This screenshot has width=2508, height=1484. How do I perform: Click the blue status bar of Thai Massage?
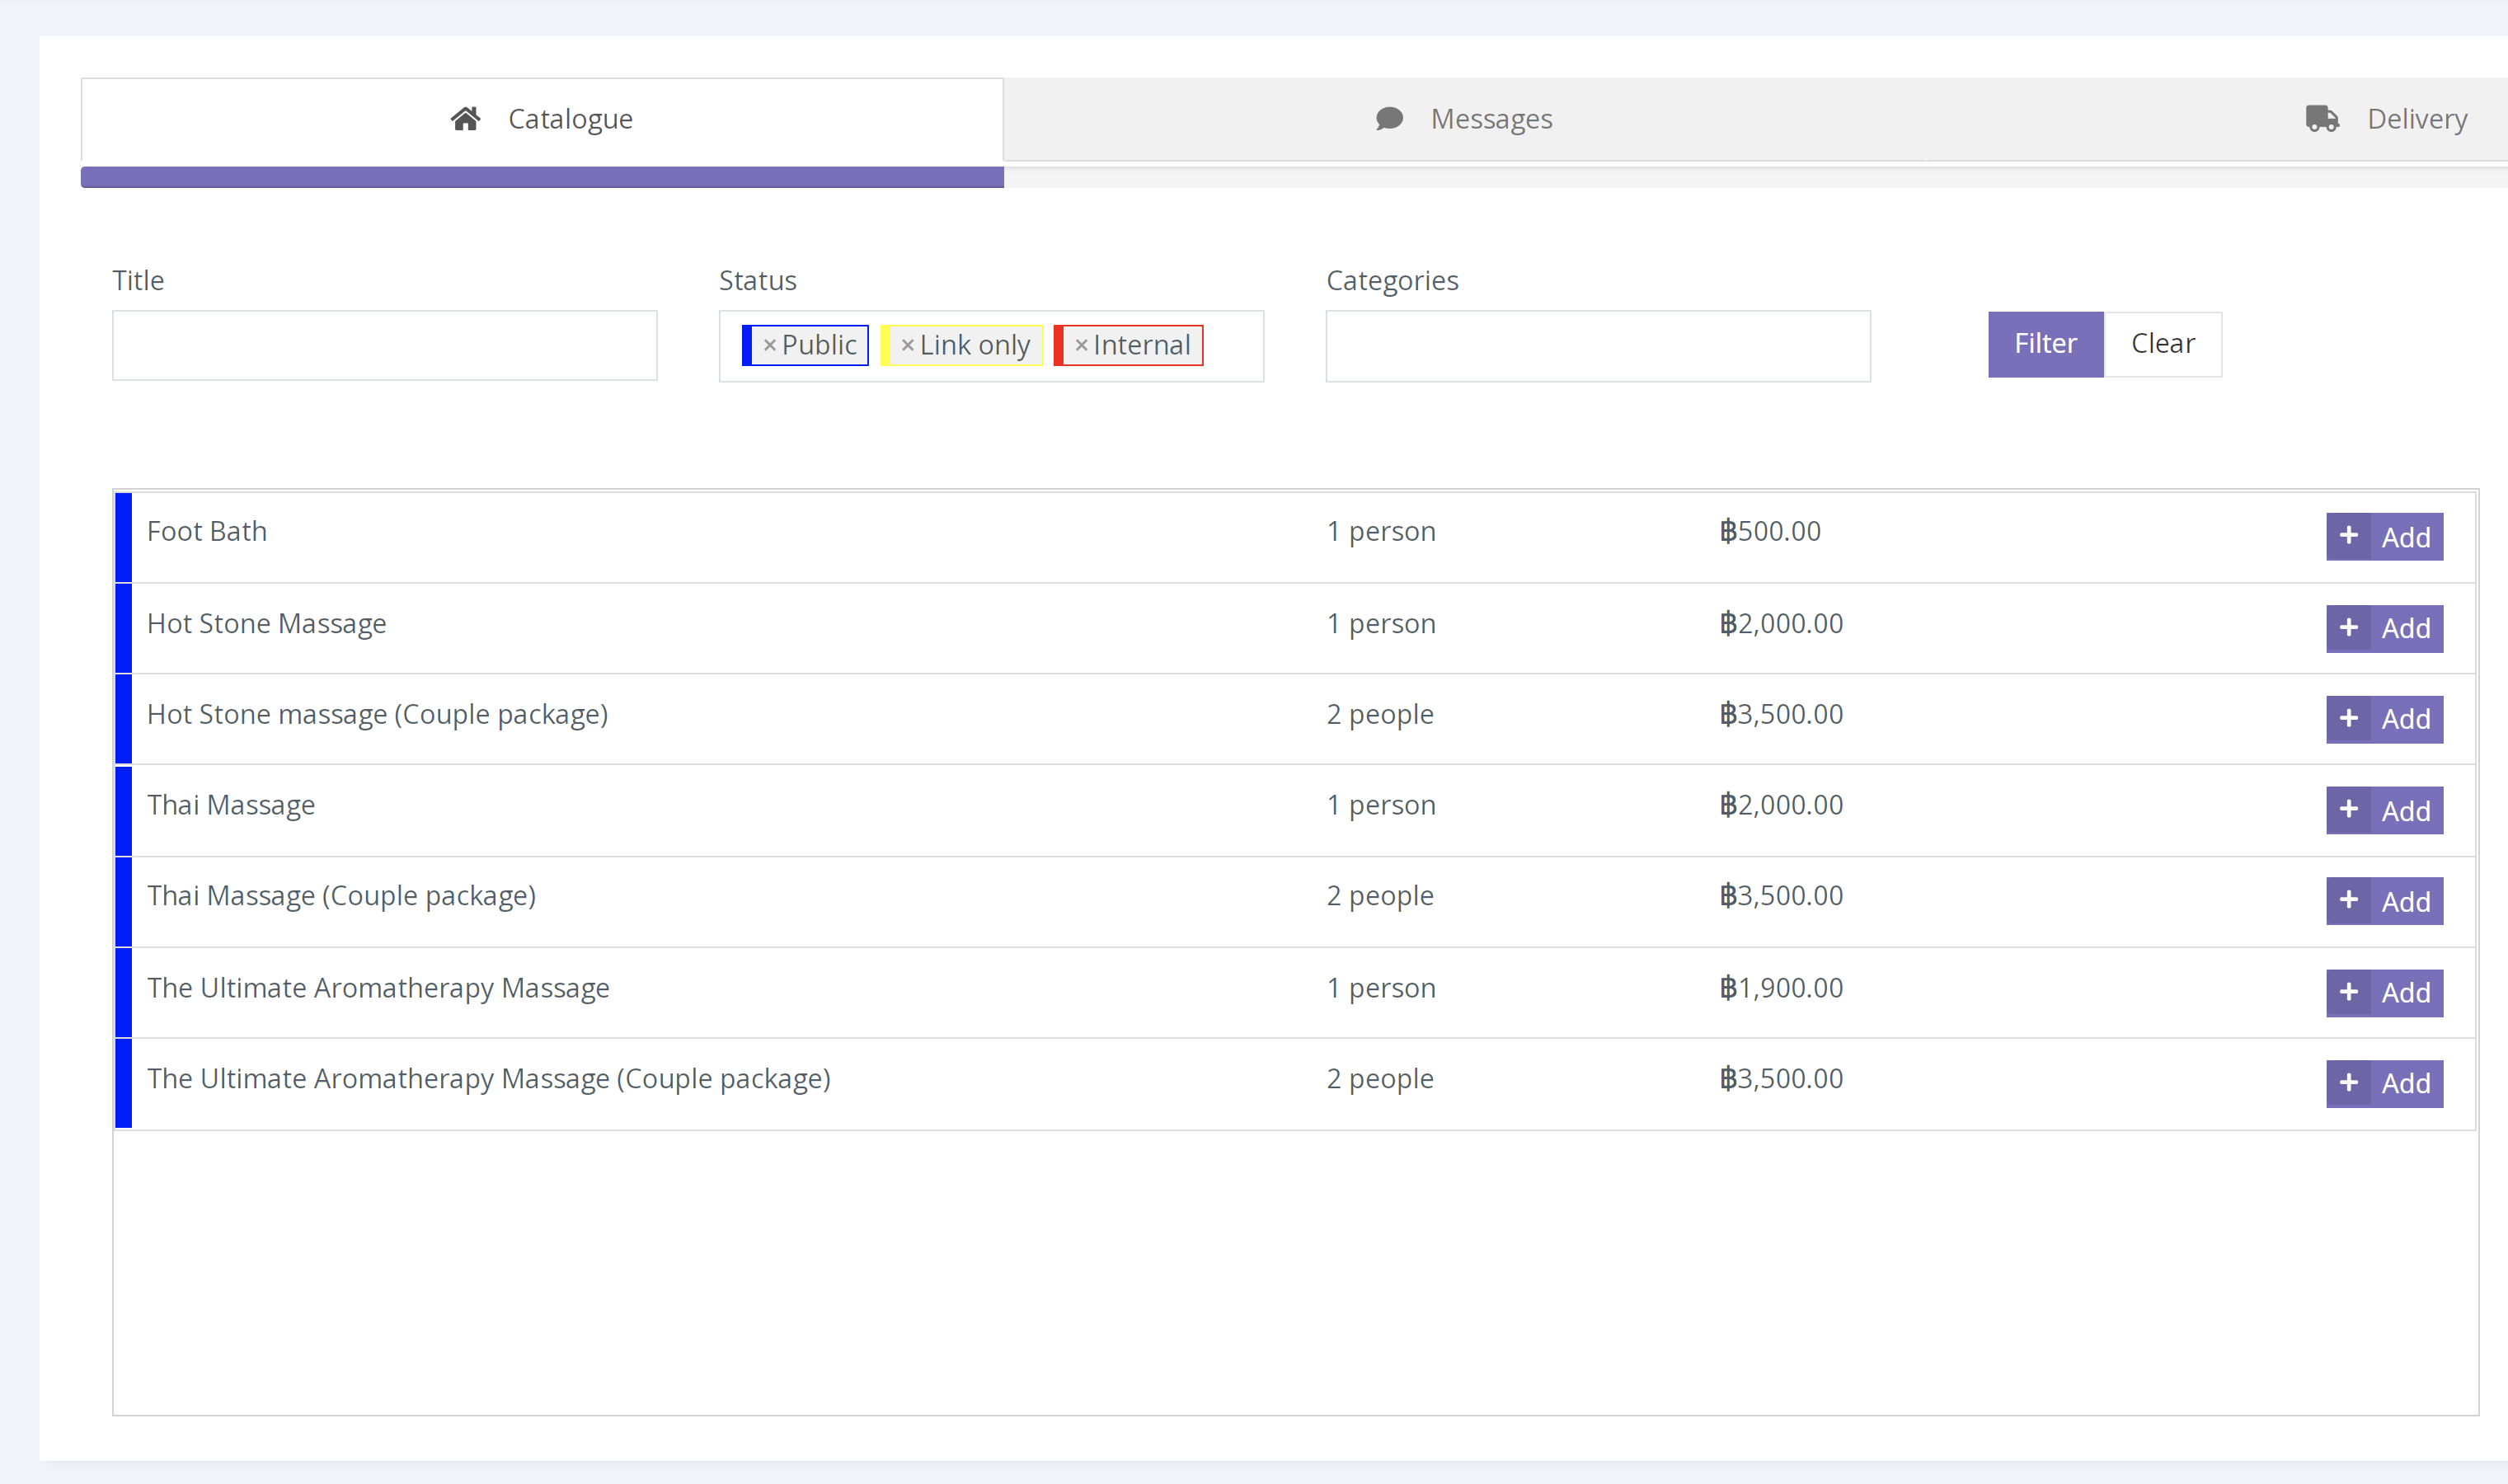[123, 811]
